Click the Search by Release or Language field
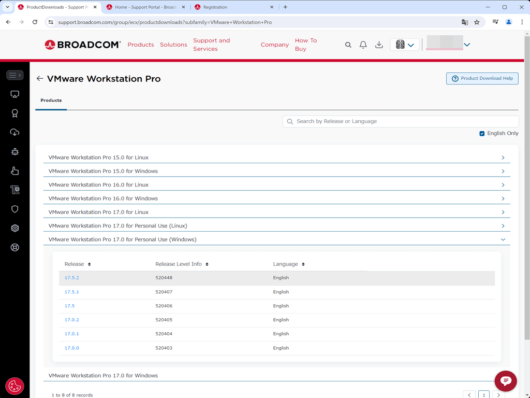 pos(401,121)
